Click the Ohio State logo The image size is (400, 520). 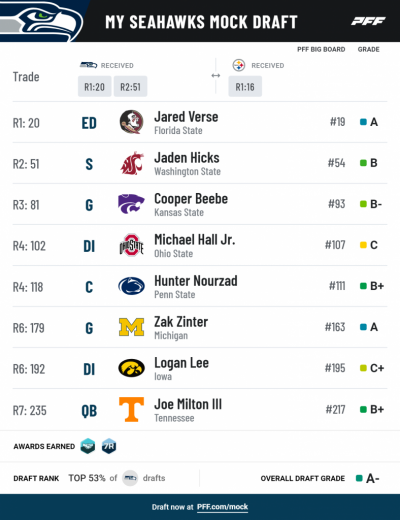point(131,245)
